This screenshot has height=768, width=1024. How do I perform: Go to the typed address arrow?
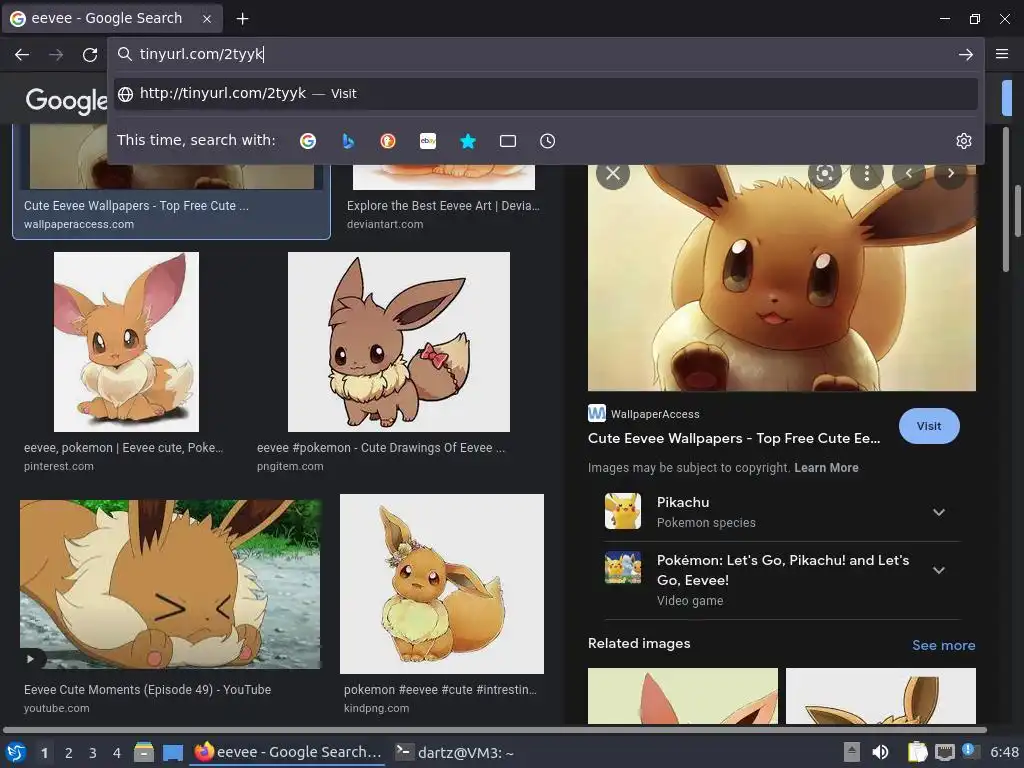pyautogui.click(x=966, y=55)
